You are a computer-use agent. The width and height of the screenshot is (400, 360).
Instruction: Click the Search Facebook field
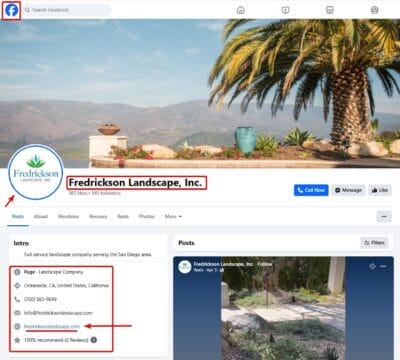click(x=67, y=10)
